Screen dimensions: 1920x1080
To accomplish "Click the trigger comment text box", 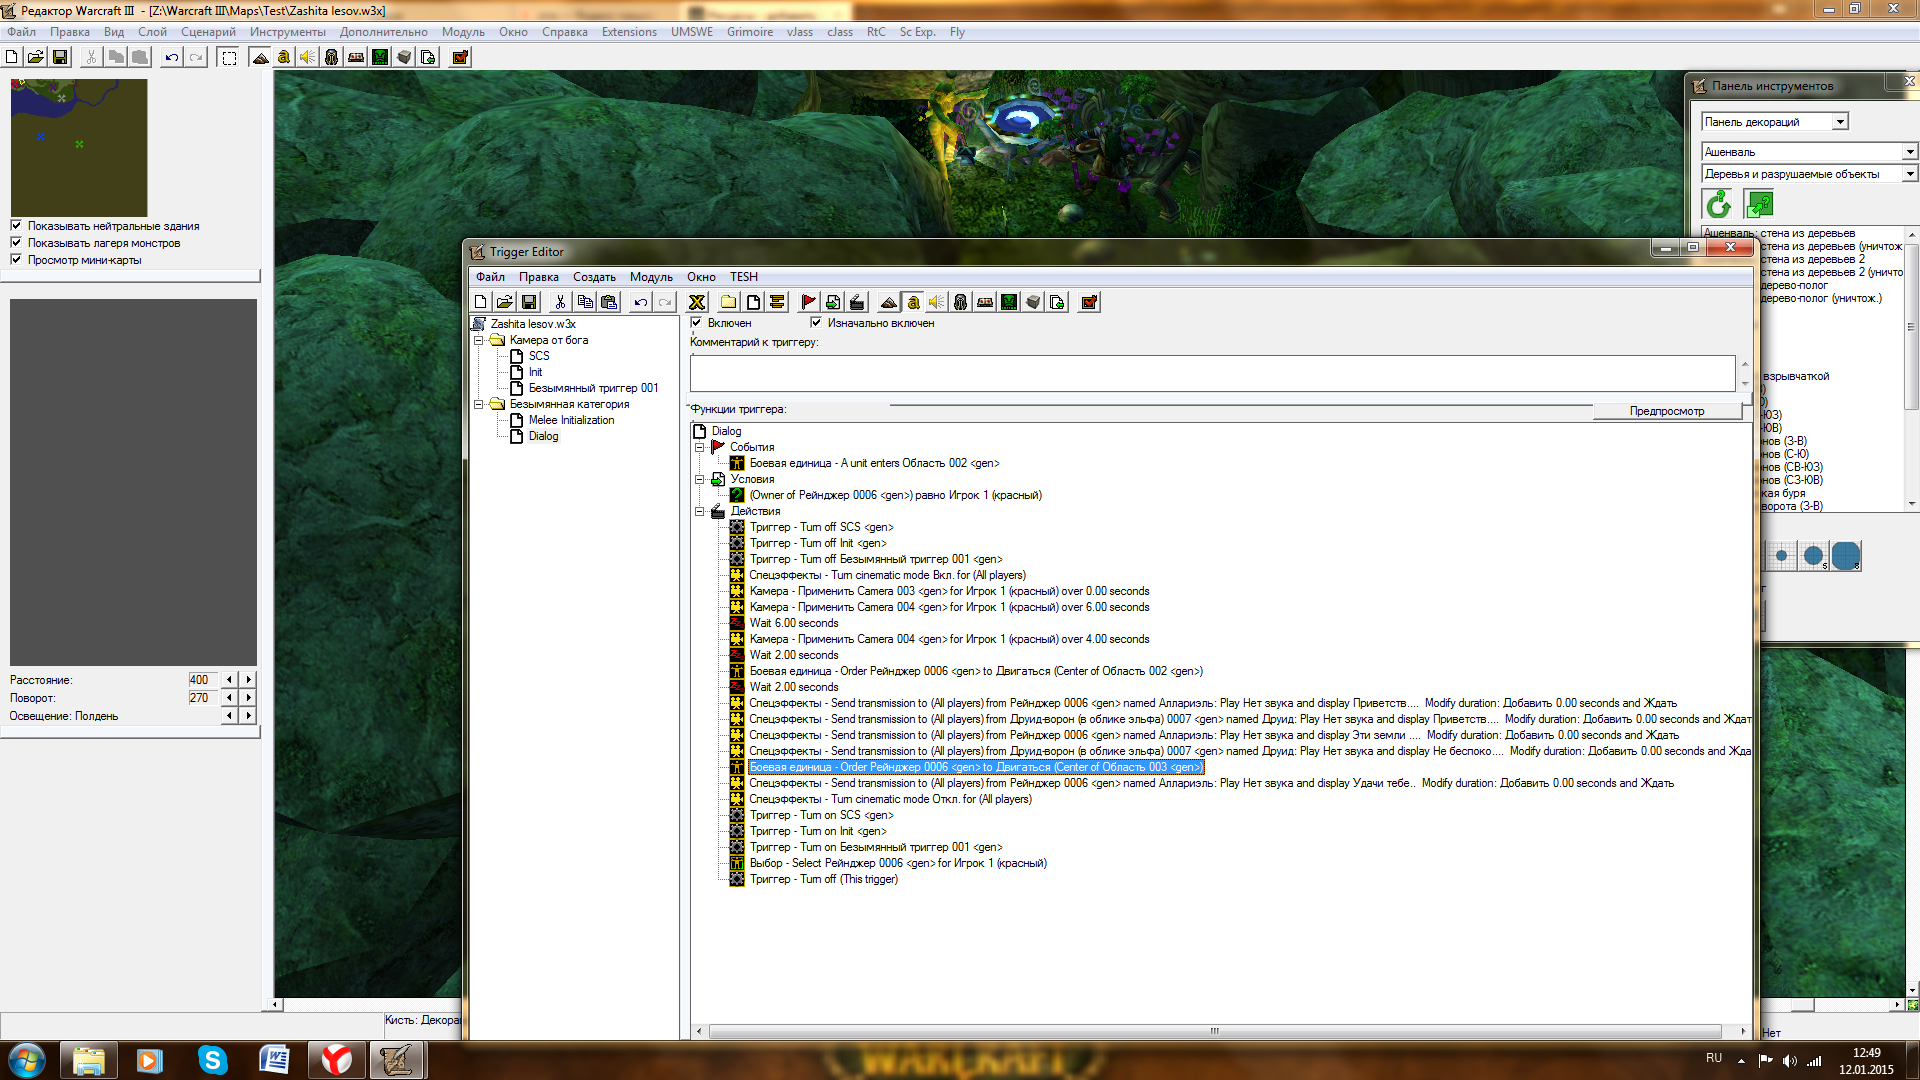I will coord(1213,373).
